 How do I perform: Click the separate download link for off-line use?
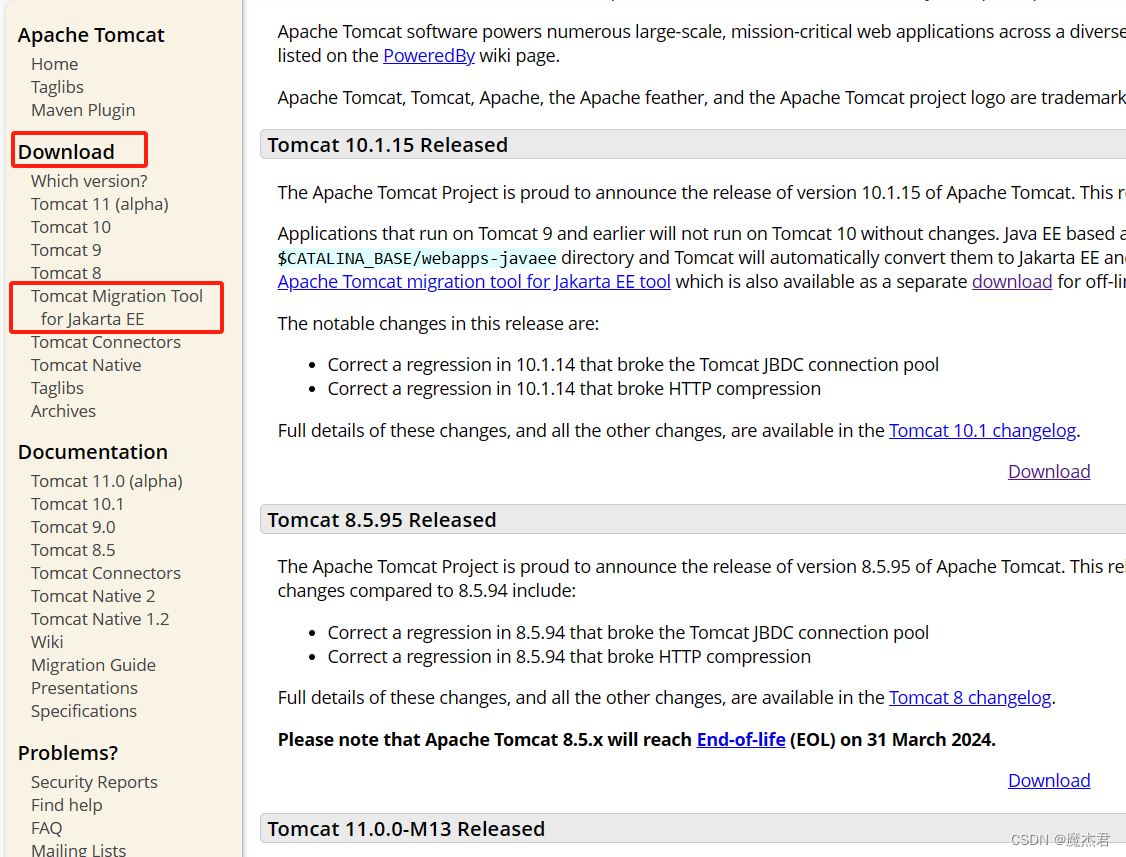(x=1012, y=281)
